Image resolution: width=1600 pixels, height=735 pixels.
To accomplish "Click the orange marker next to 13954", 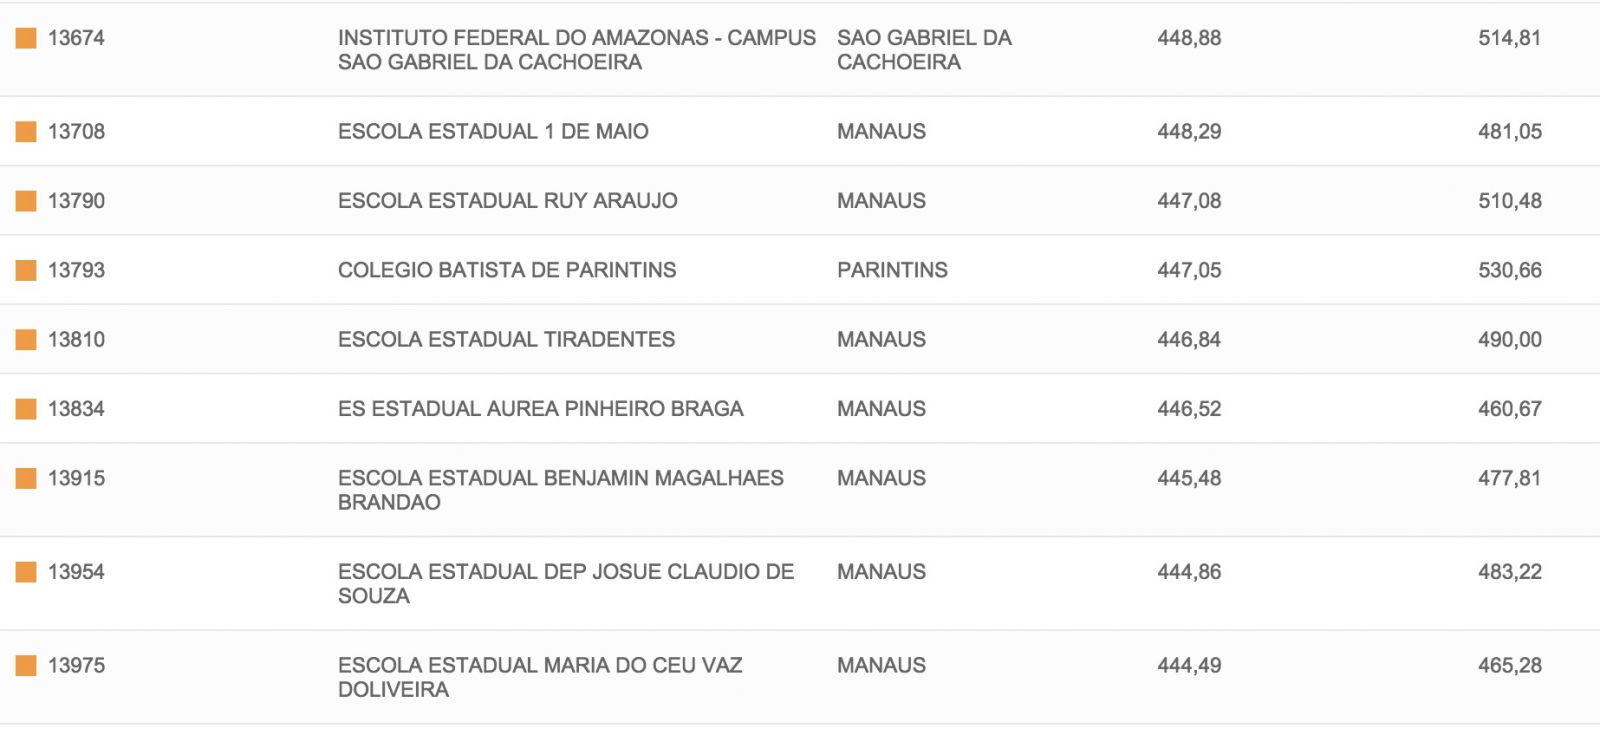I will pos(26,572).
